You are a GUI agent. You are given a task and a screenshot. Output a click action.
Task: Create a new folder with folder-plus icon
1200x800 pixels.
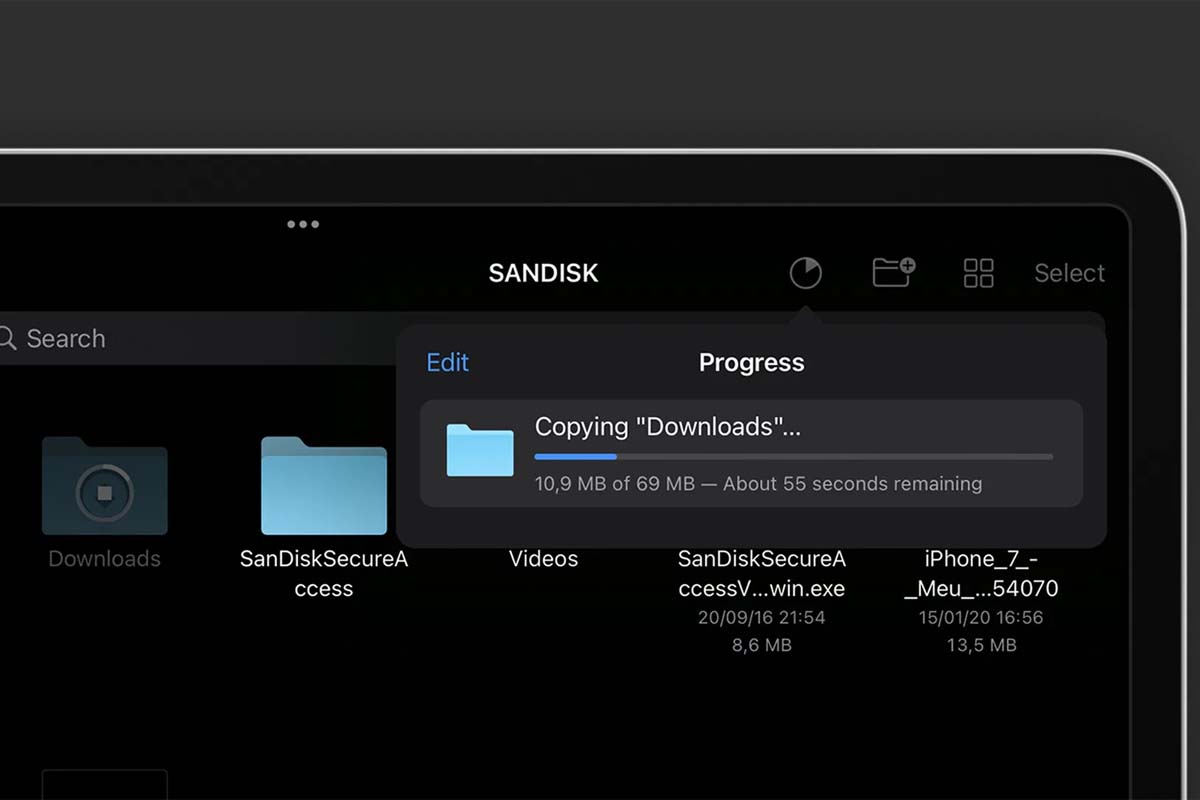pos(893,272)
